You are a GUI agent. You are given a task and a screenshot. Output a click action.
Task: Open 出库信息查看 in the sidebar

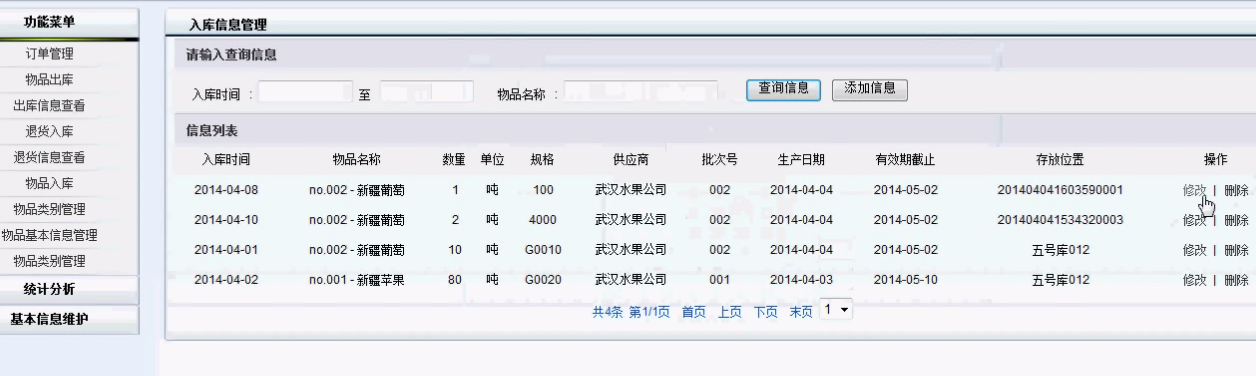(49, 105)
